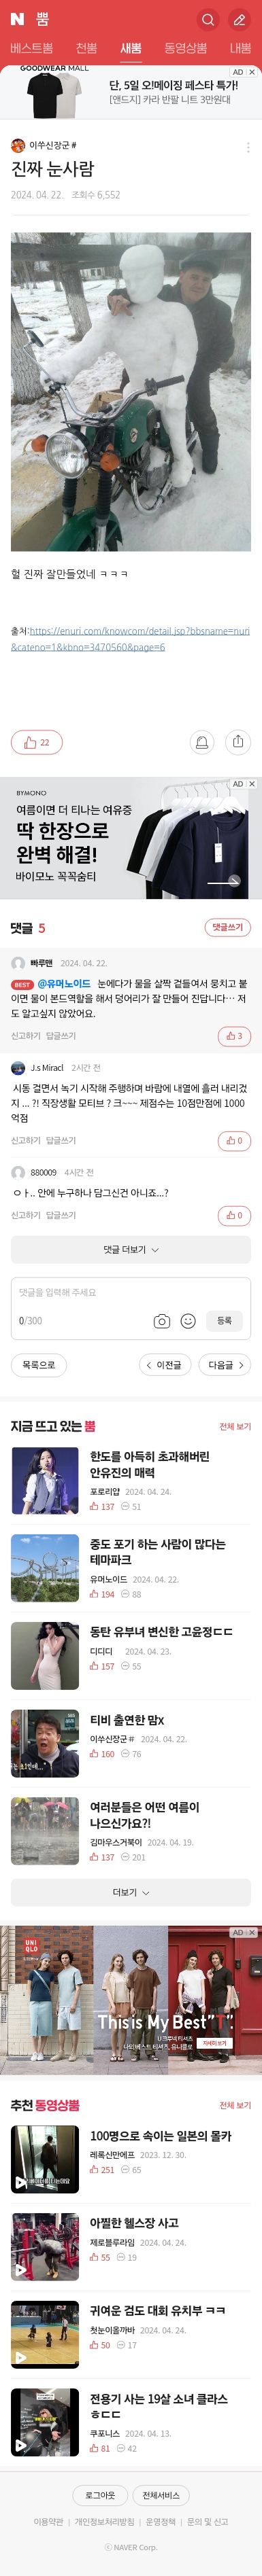This screenshot has width=262, height=2576.
Task: Click the 댓글쓰기 button
Action: 228,927
